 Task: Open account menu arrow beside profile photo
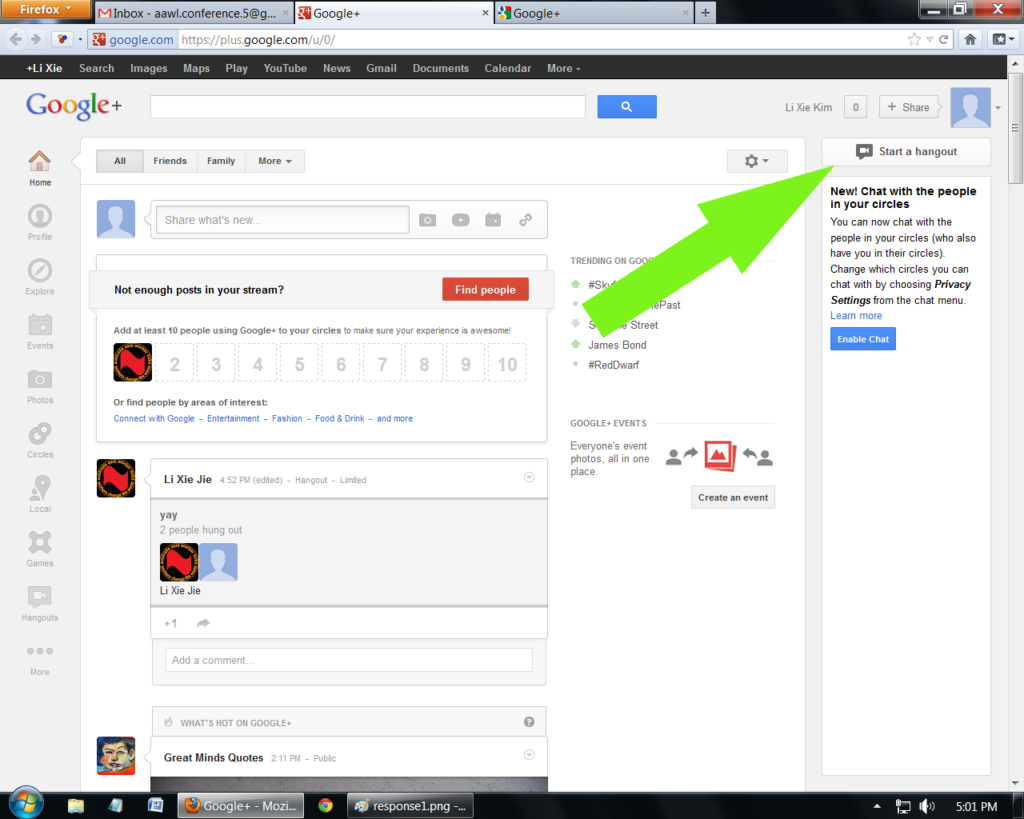pyautogui.click(x=997, y=108)
